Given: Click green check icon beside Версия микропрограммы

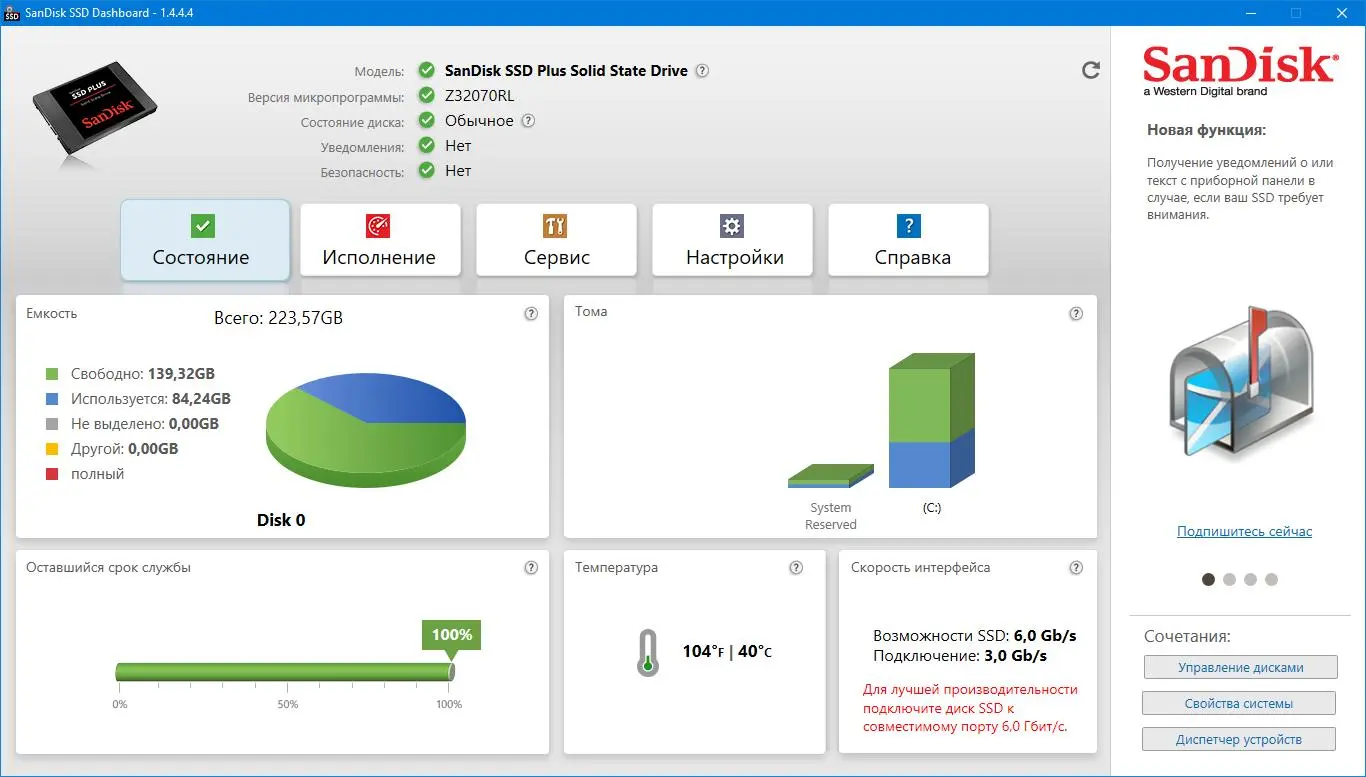Looking at the screenshot, I should coord(427,96).
